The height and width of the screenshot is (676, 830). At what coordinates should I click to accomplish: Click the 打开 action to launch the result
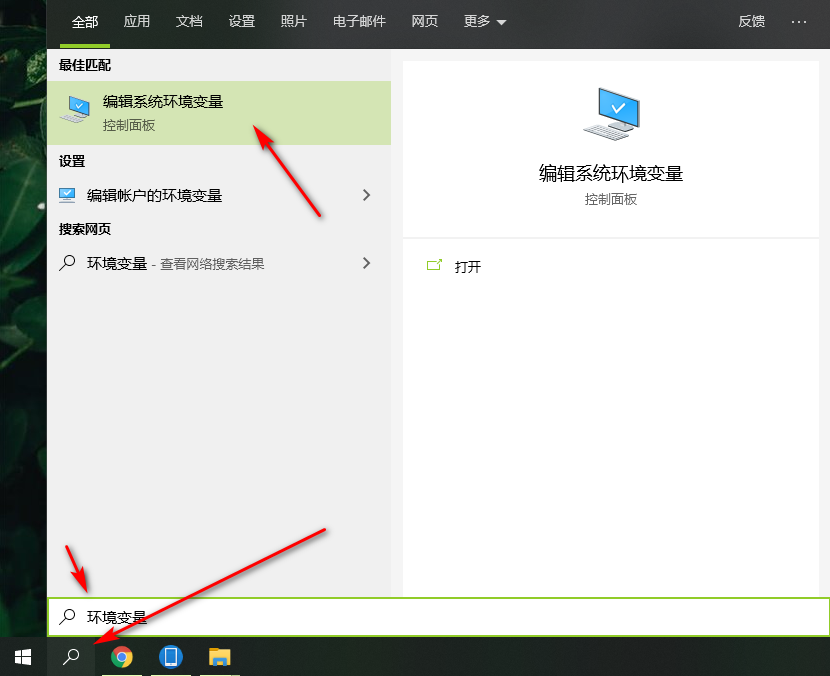pos(465,266)
